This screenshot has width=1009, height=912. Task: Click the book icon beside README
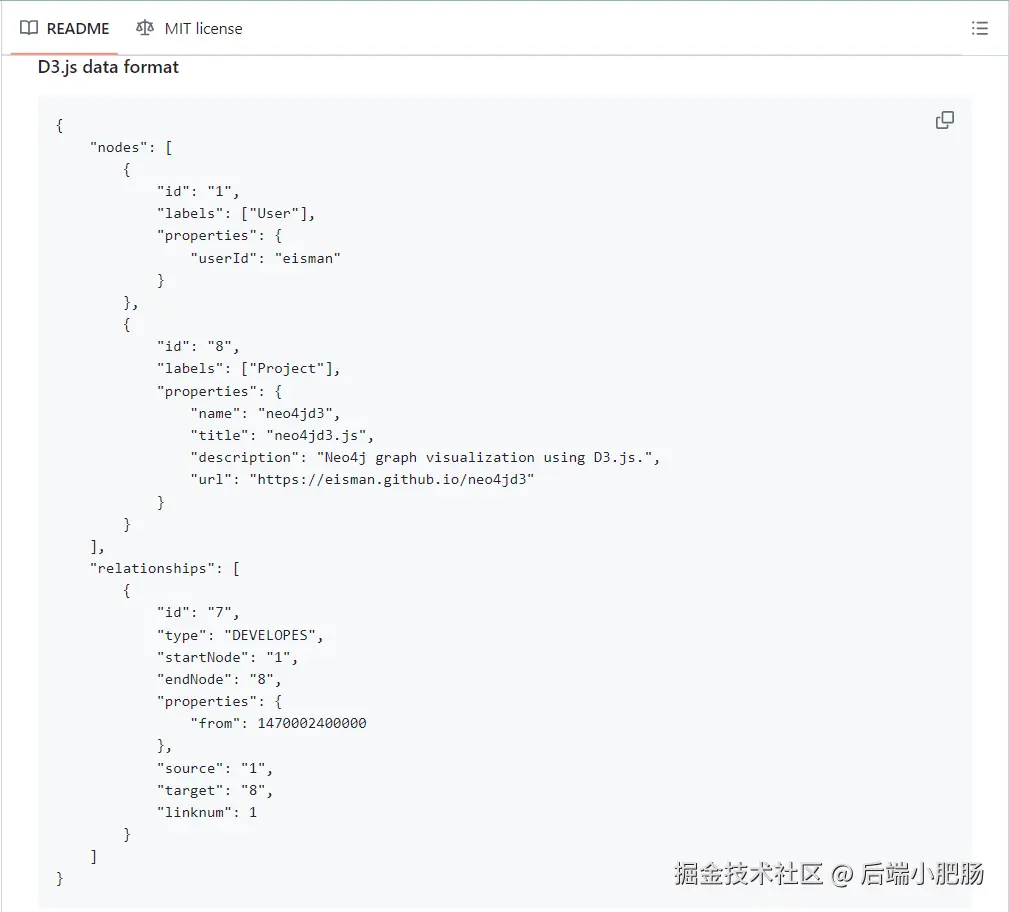pos(29,28)
